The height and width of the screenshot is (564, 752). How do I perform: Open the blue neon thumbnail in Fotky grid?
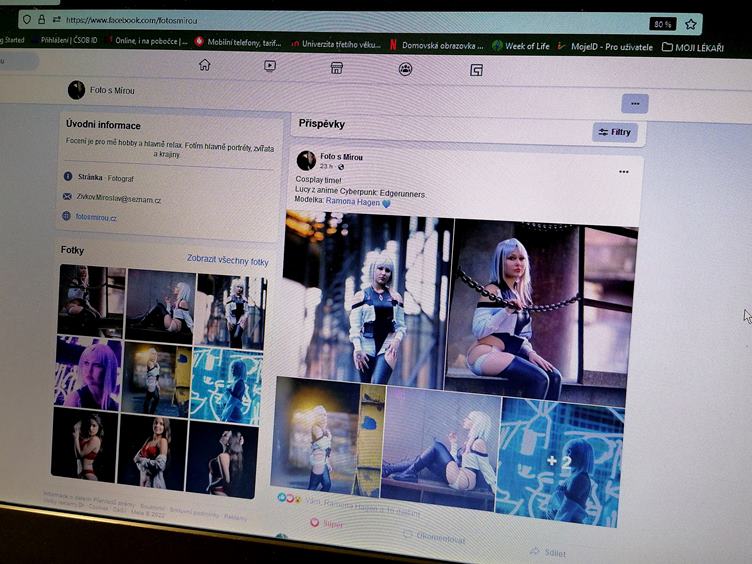(225, 387)
